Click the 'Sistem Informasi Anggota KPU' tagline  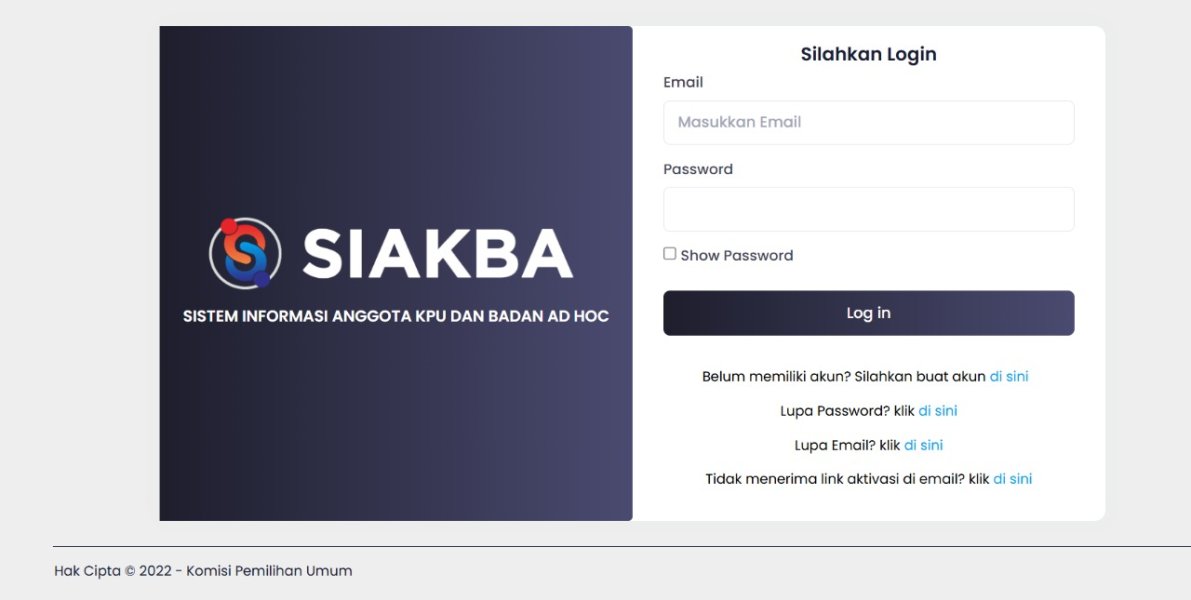(x=395, y=316)
